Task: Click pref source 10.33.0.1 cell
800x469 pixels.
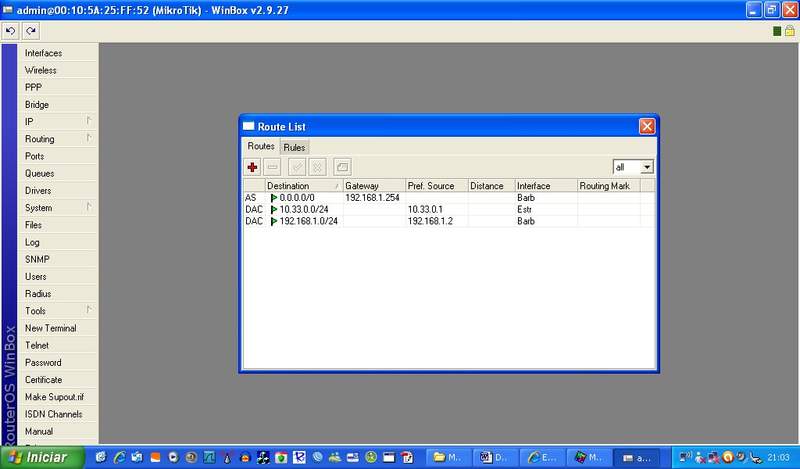Action: point(426,209)
